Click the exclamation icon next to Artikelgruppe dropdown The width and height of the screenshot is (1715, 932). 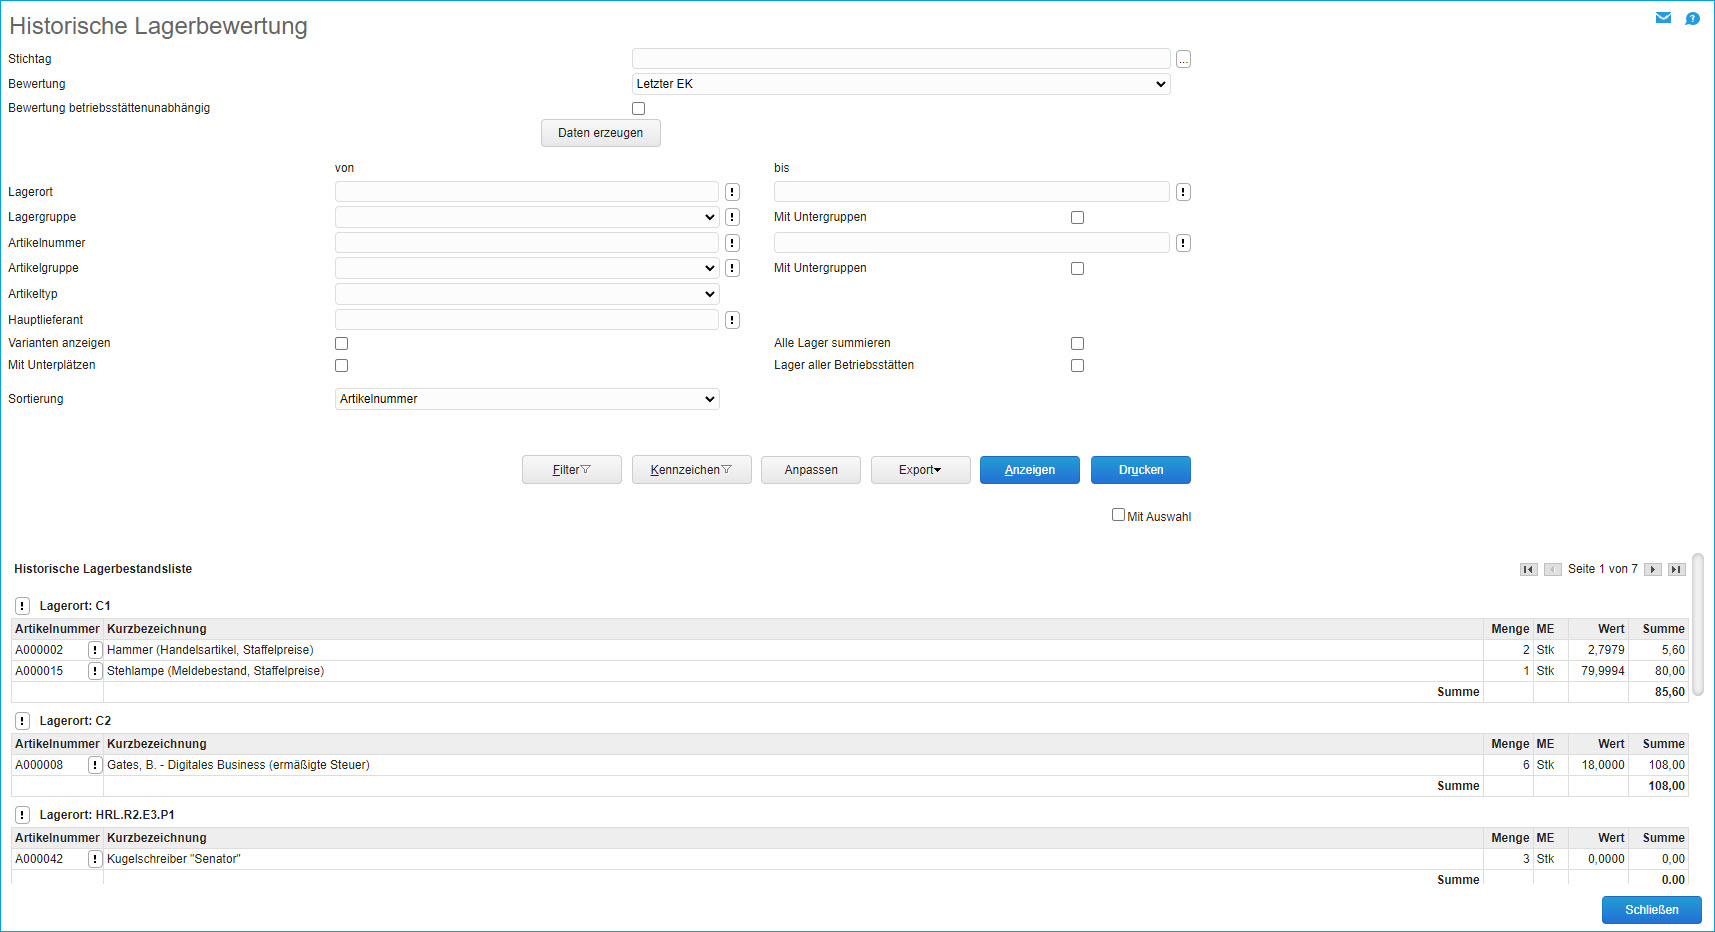point(732,268)
